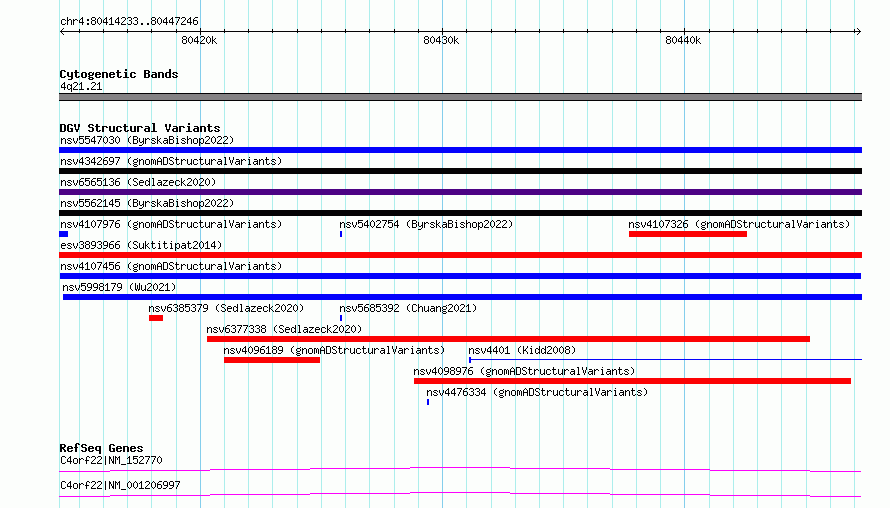Open the nsv5402754 (ByrskaBishop2022) label
The width and height of the screenshot is (890, 508).
[x=426, y=224]
